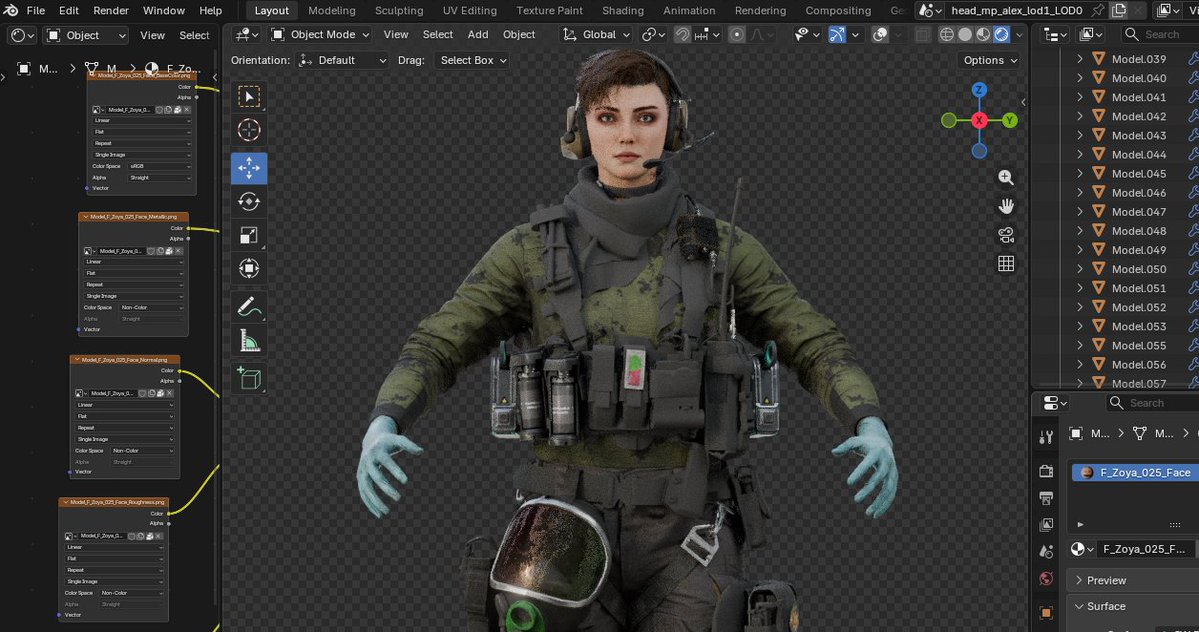Switch perspective/orthographic with the grid icon

[x=1006, y=264]
